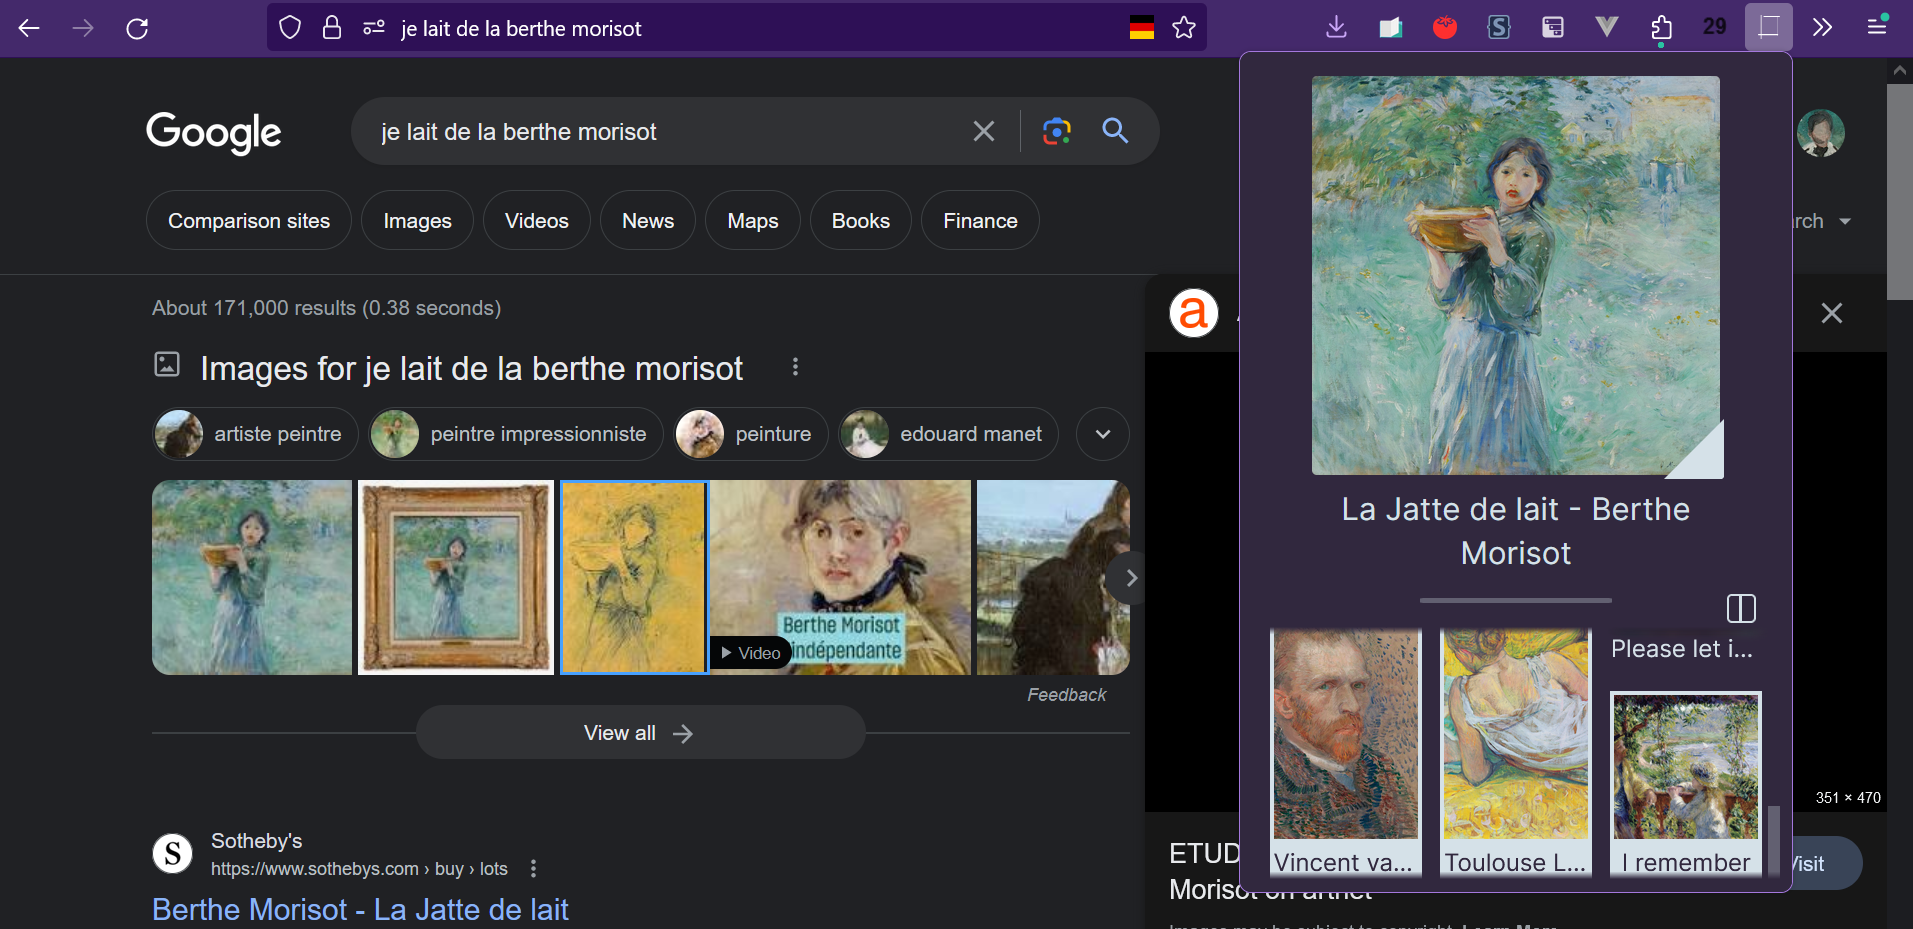The height and width of the screenshot is (929, 1913).
Task: Click the Feedback link
Action: pos(1067,695)
